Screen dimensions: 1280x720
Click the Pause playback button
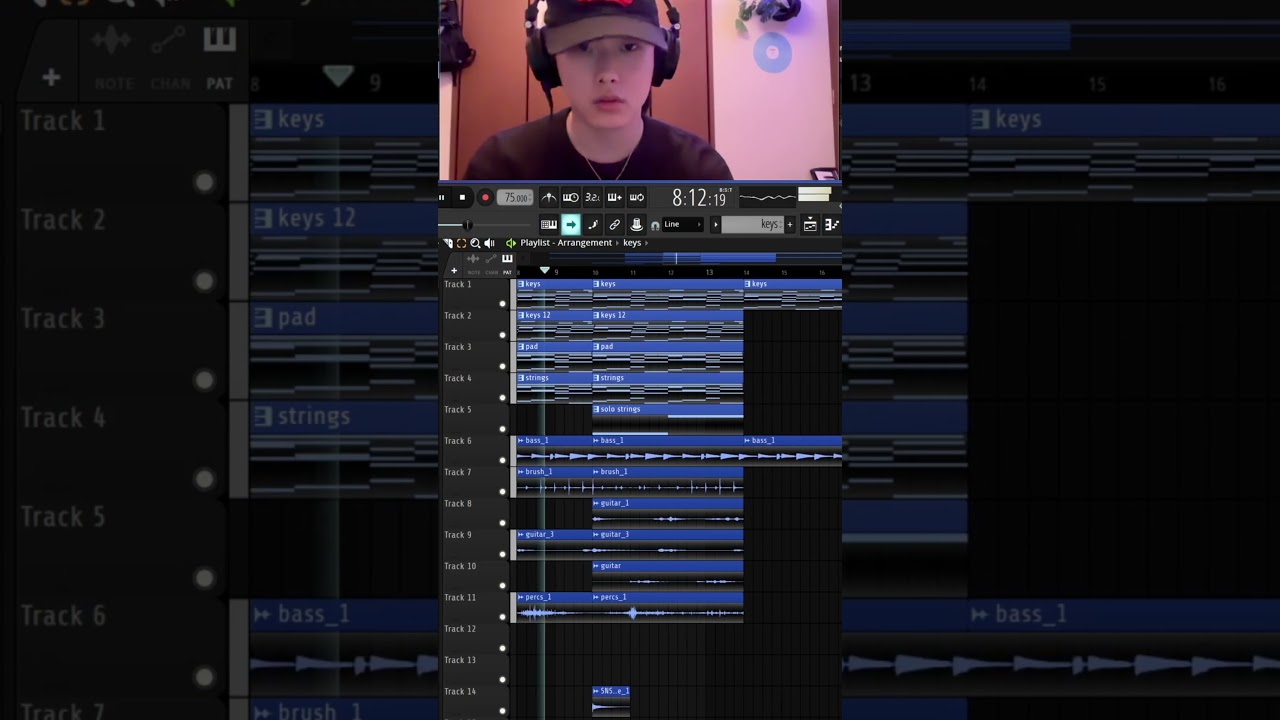[442, 198]
